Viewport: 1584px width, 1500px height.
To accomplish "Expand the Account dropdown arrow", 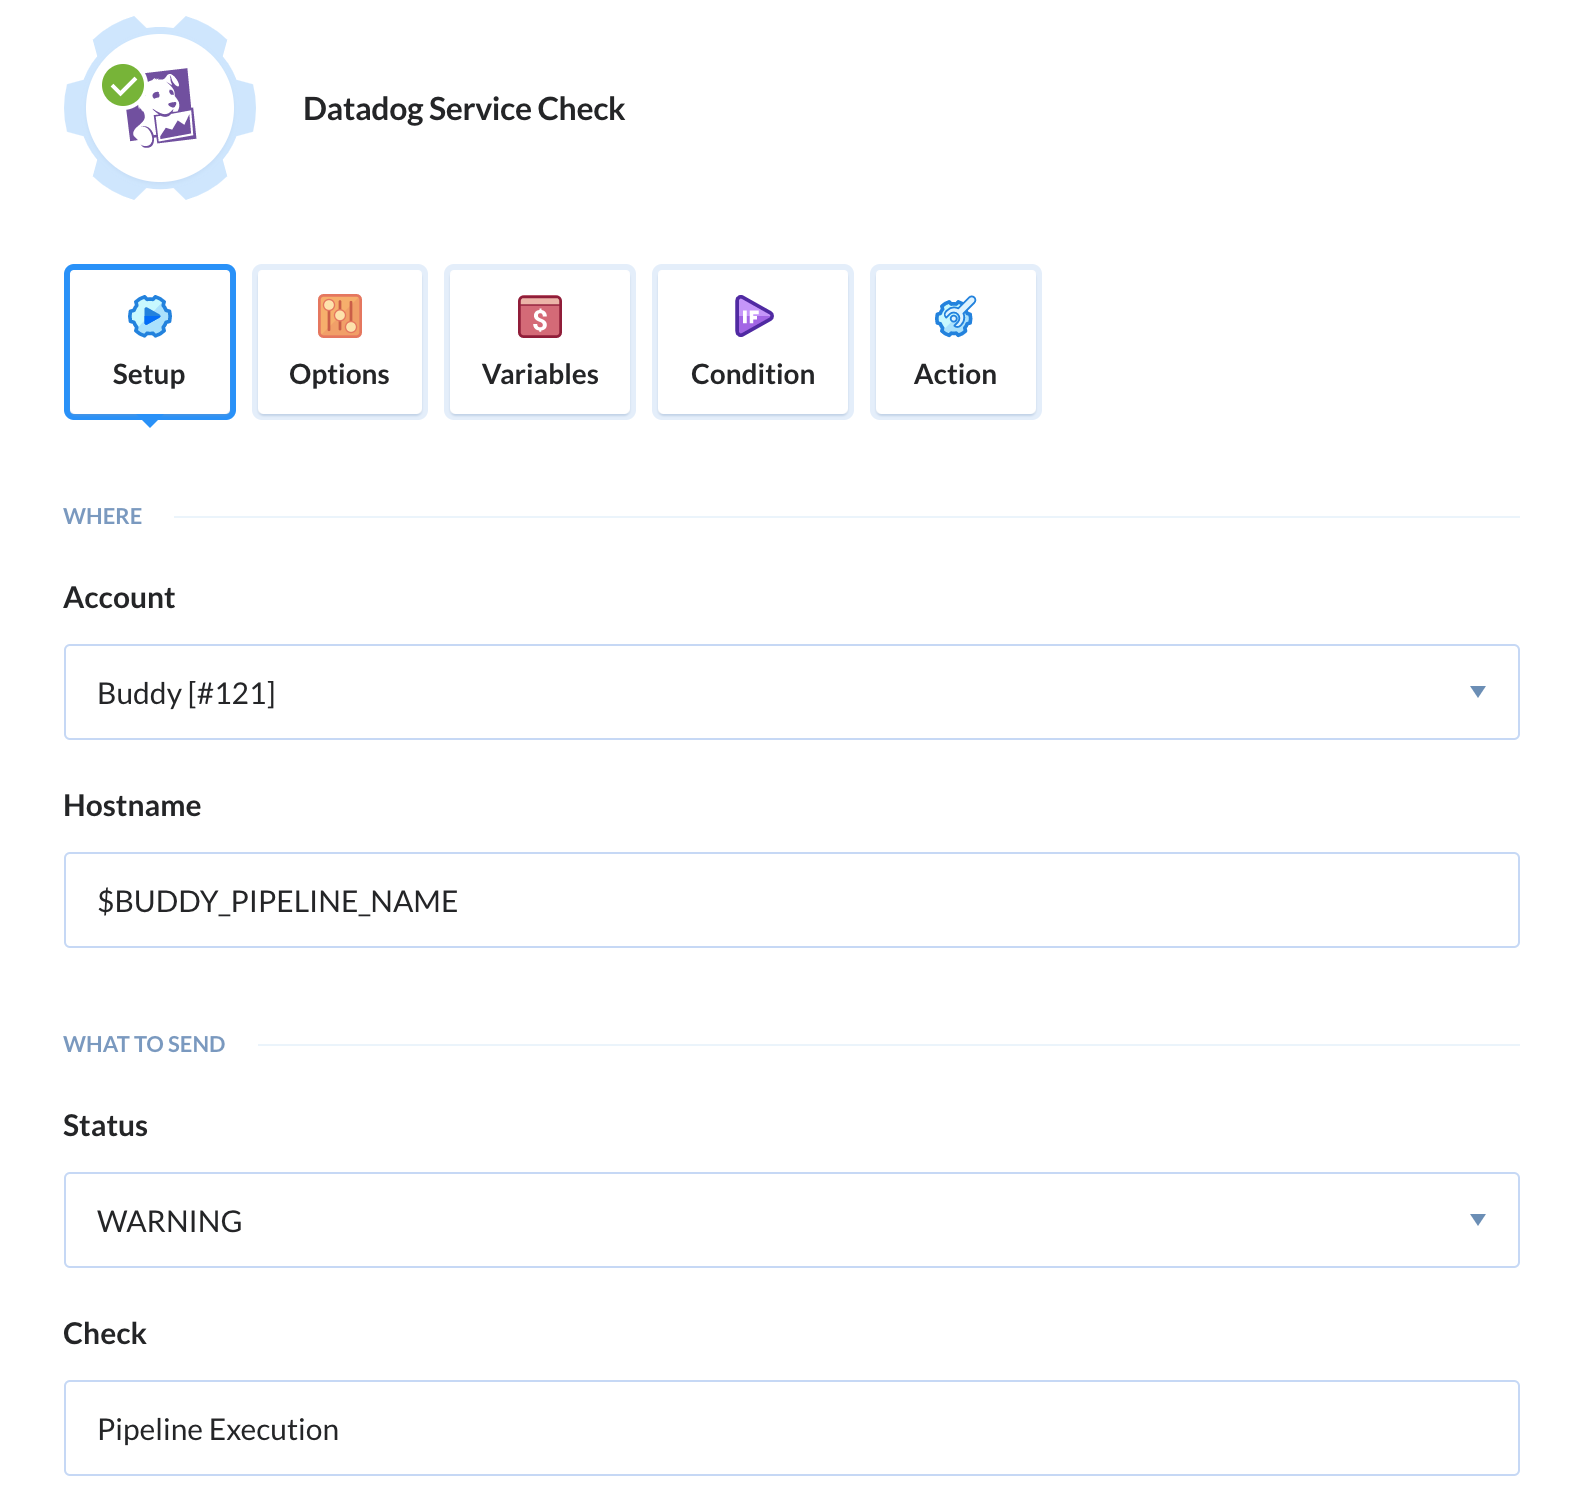I will 1478,692.
